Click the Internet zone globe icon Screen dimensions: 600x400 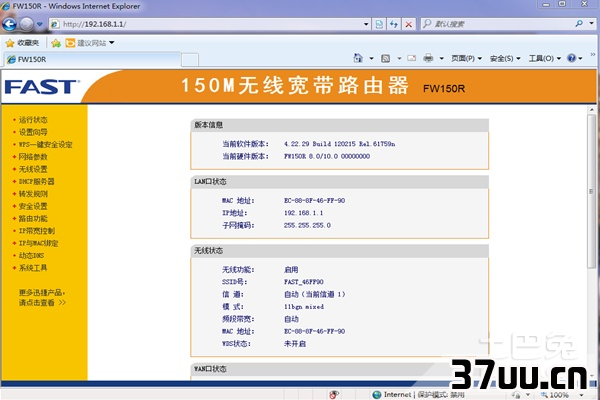pyautogui.click(x=377, y=395)
